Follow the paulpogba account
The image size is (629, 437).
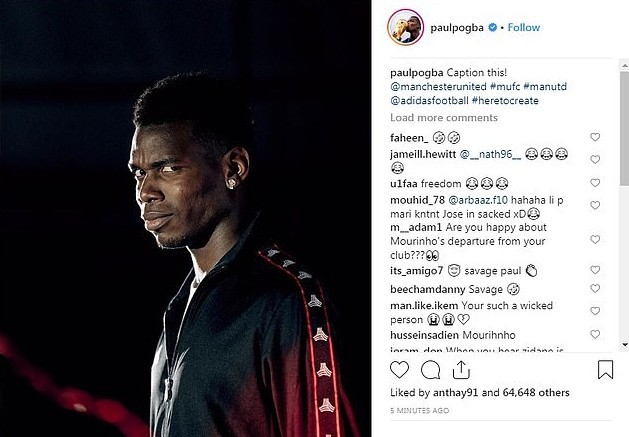(523, 27)
